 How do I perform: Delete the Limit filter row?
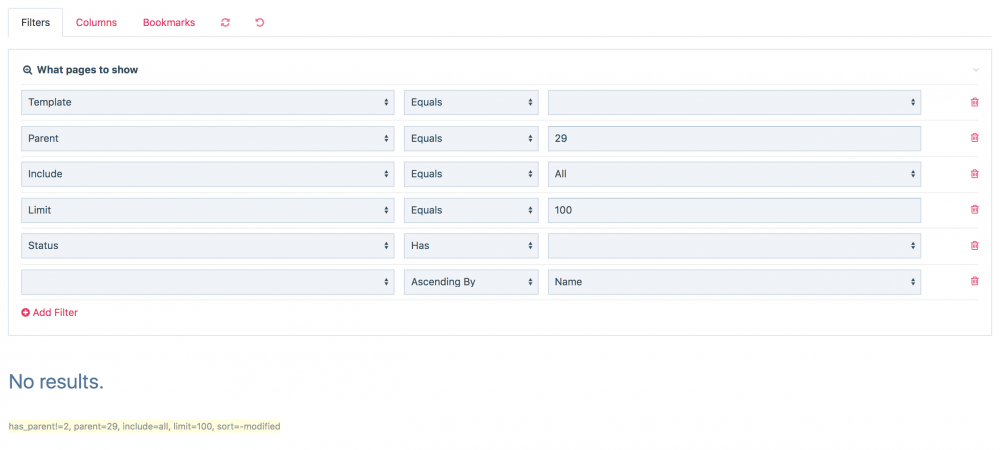974,210
